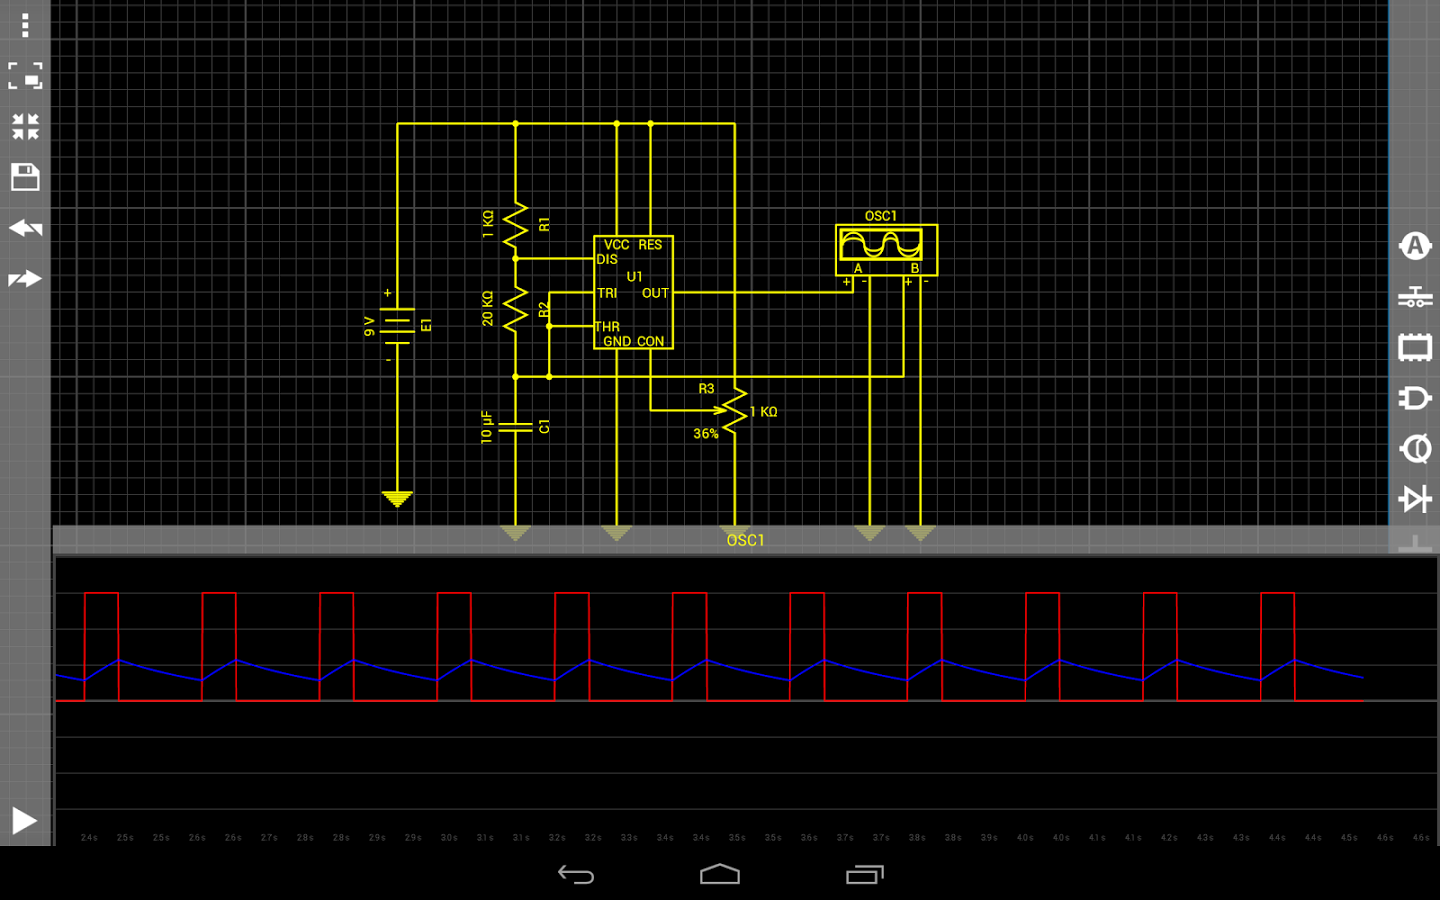Start the simulation with the play button
The height and width of the screenshot is (900, 1440).
coord(24,821)
